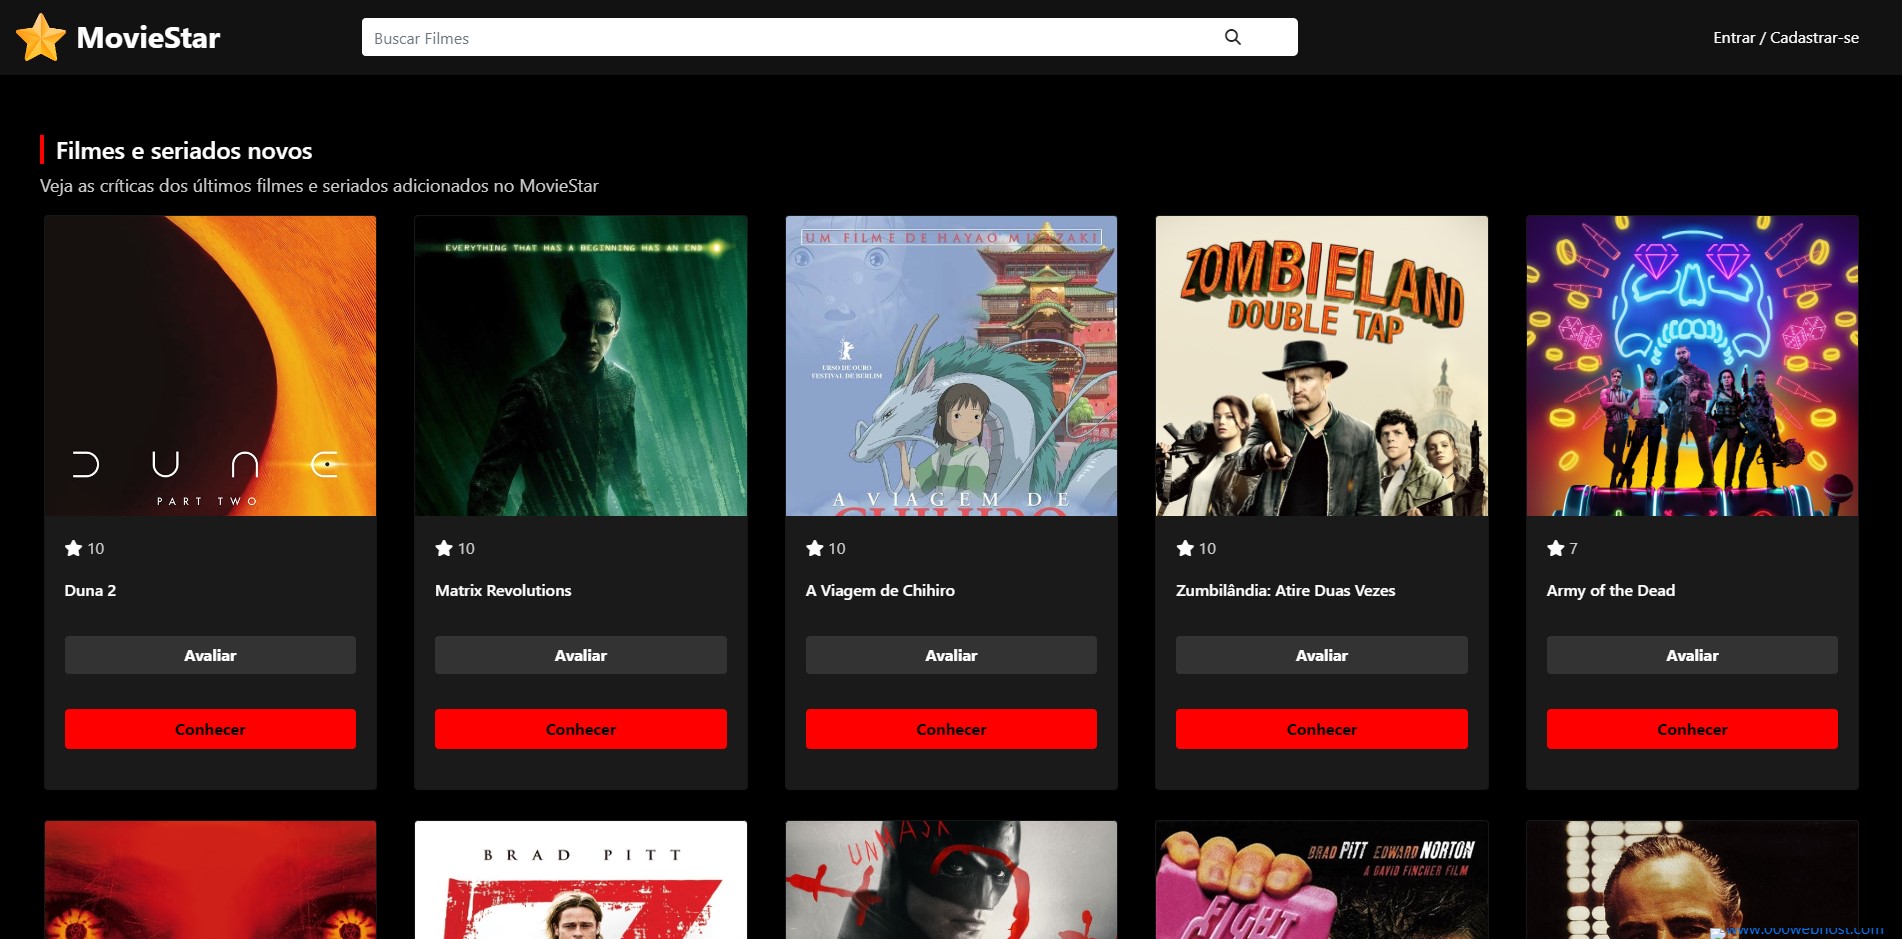Click Conhecer button for Army of the Dead
Screen dimensions: 1902x939
[1692, 729]
